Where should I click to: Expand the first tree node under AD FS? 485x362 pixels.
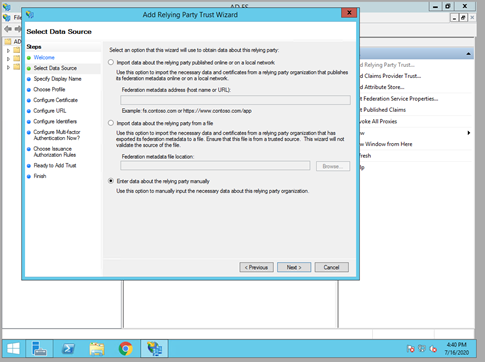(8, 50)
